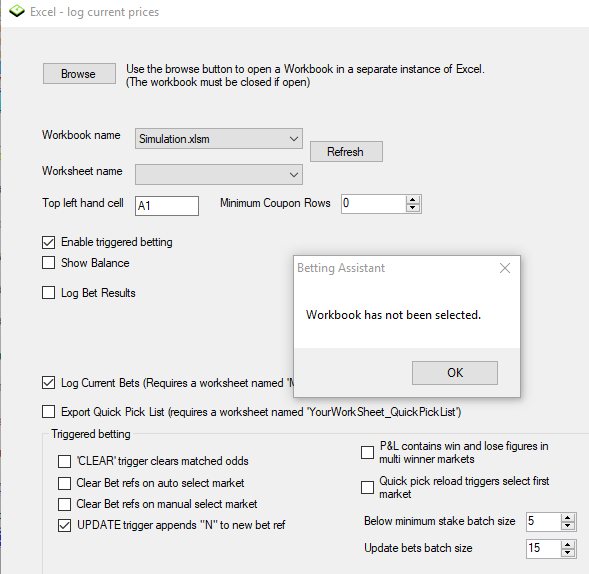Decrease Minimum Coupon Rows with down arrow
Viewport: 589px width, 574px height.
pos(413,208)
